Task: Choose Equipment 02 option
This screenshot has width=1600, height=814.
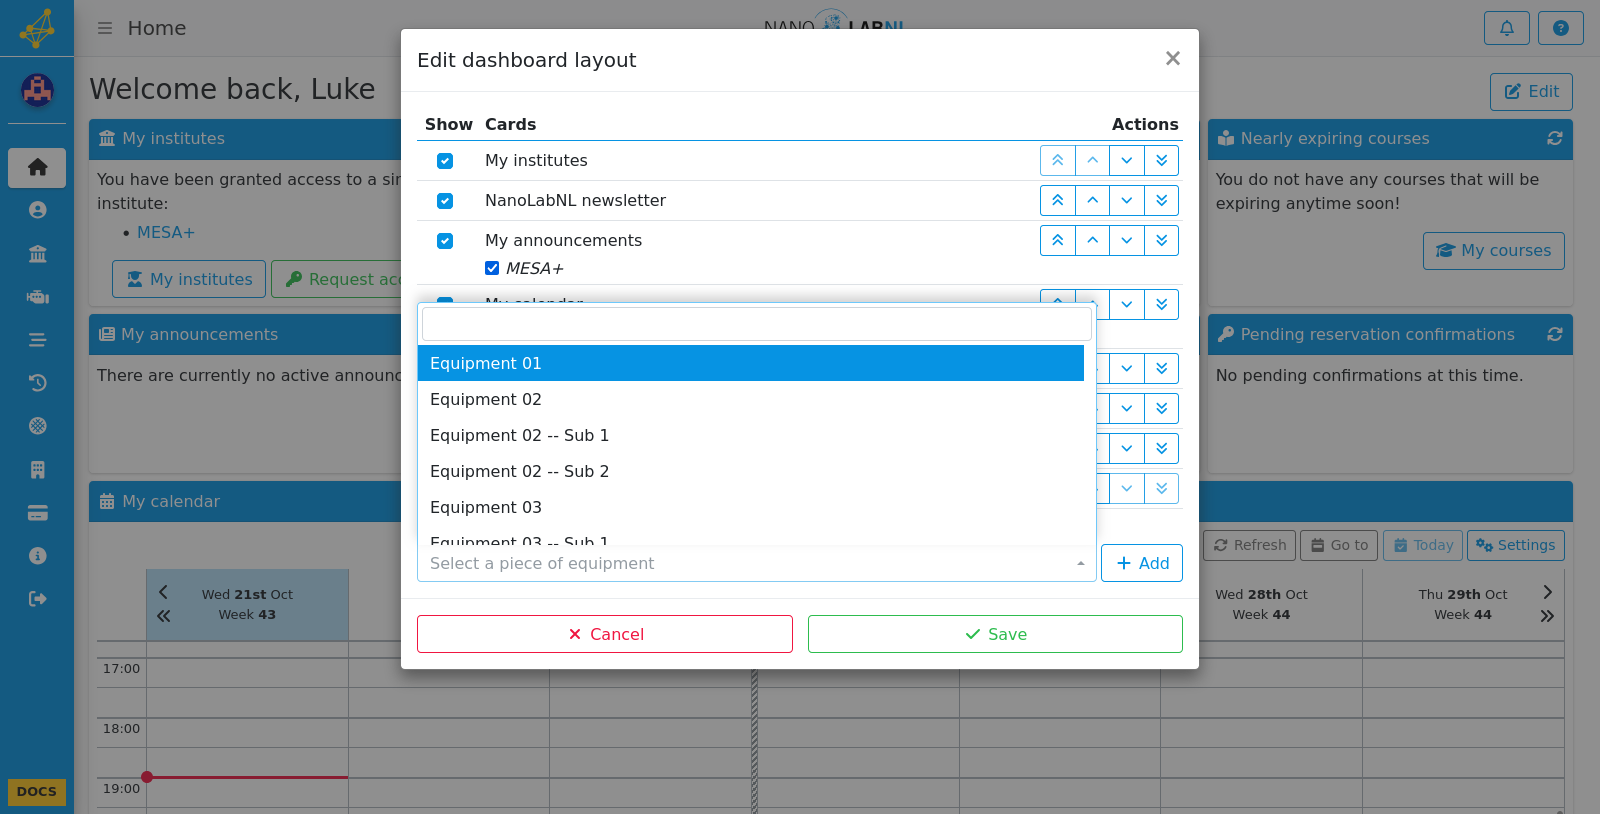Action: pos(751,399)
